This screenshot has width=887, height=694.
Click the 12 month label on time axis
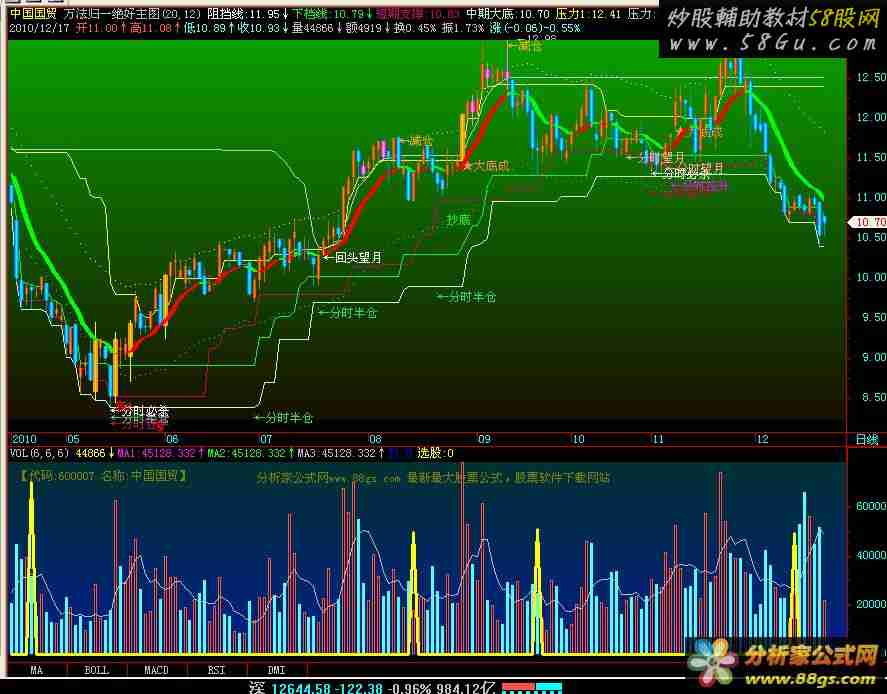762,439
